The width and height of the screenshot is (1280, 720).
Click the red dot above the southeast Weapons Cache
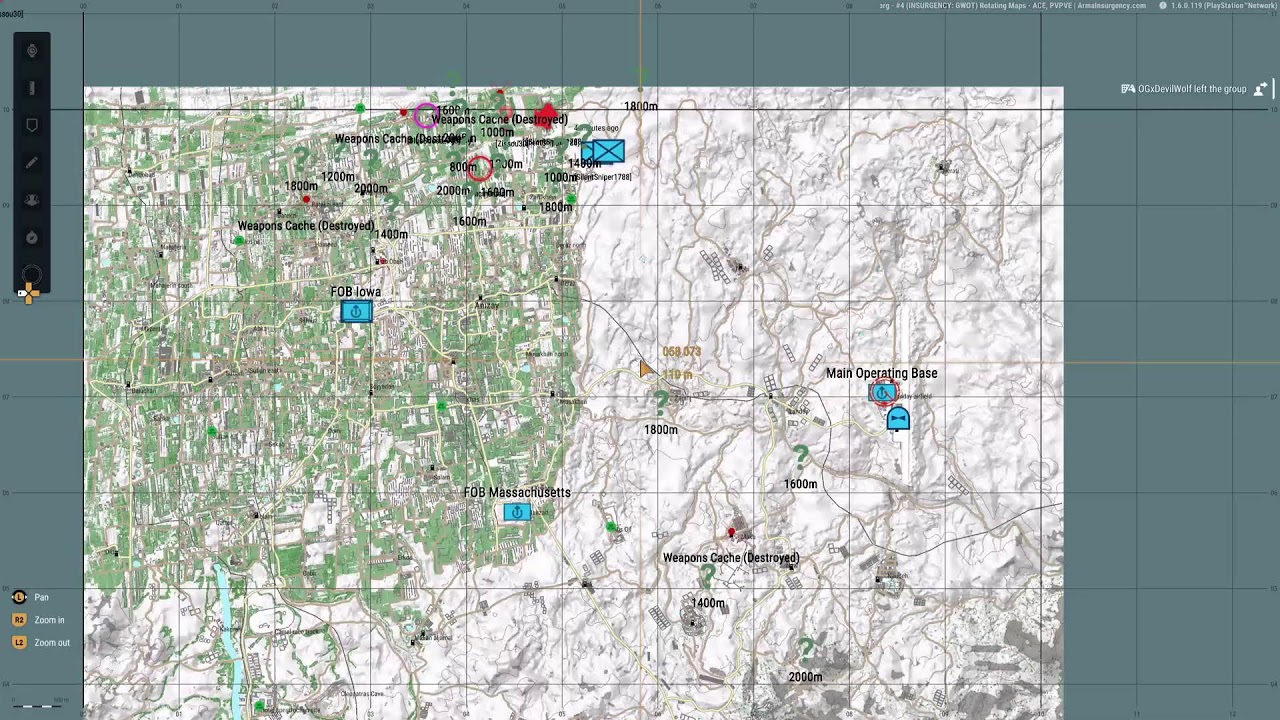pyautogui.click(x=731, y=533)
